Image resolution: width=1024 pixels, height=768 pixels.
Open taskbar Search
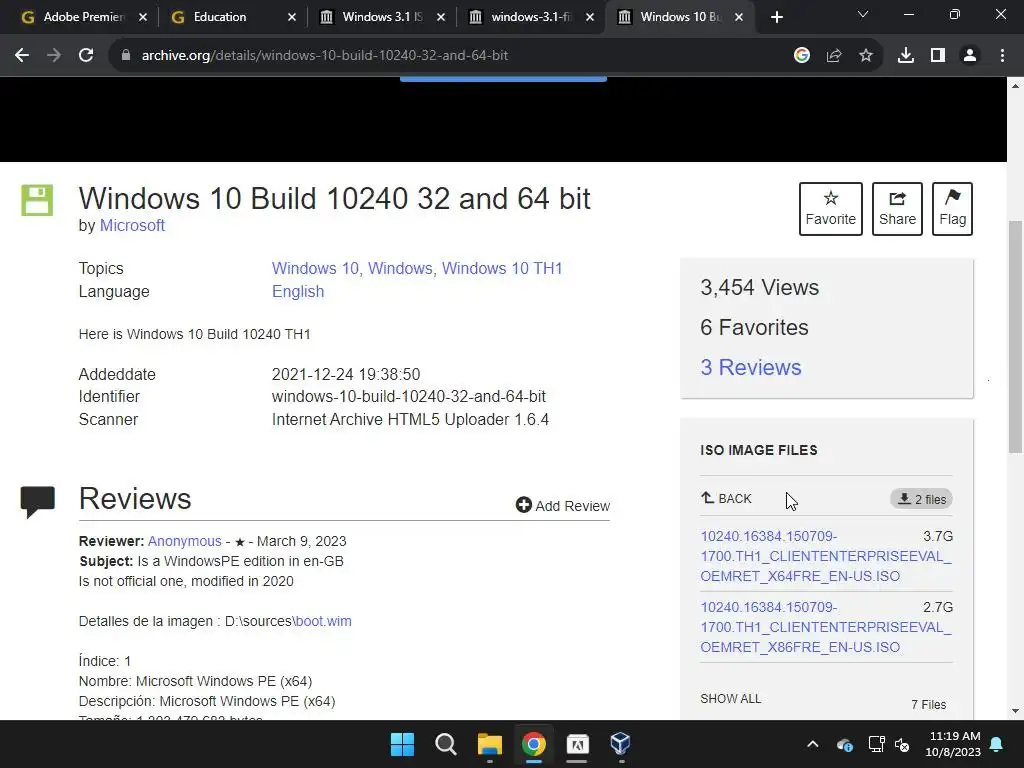pos(446,744)
